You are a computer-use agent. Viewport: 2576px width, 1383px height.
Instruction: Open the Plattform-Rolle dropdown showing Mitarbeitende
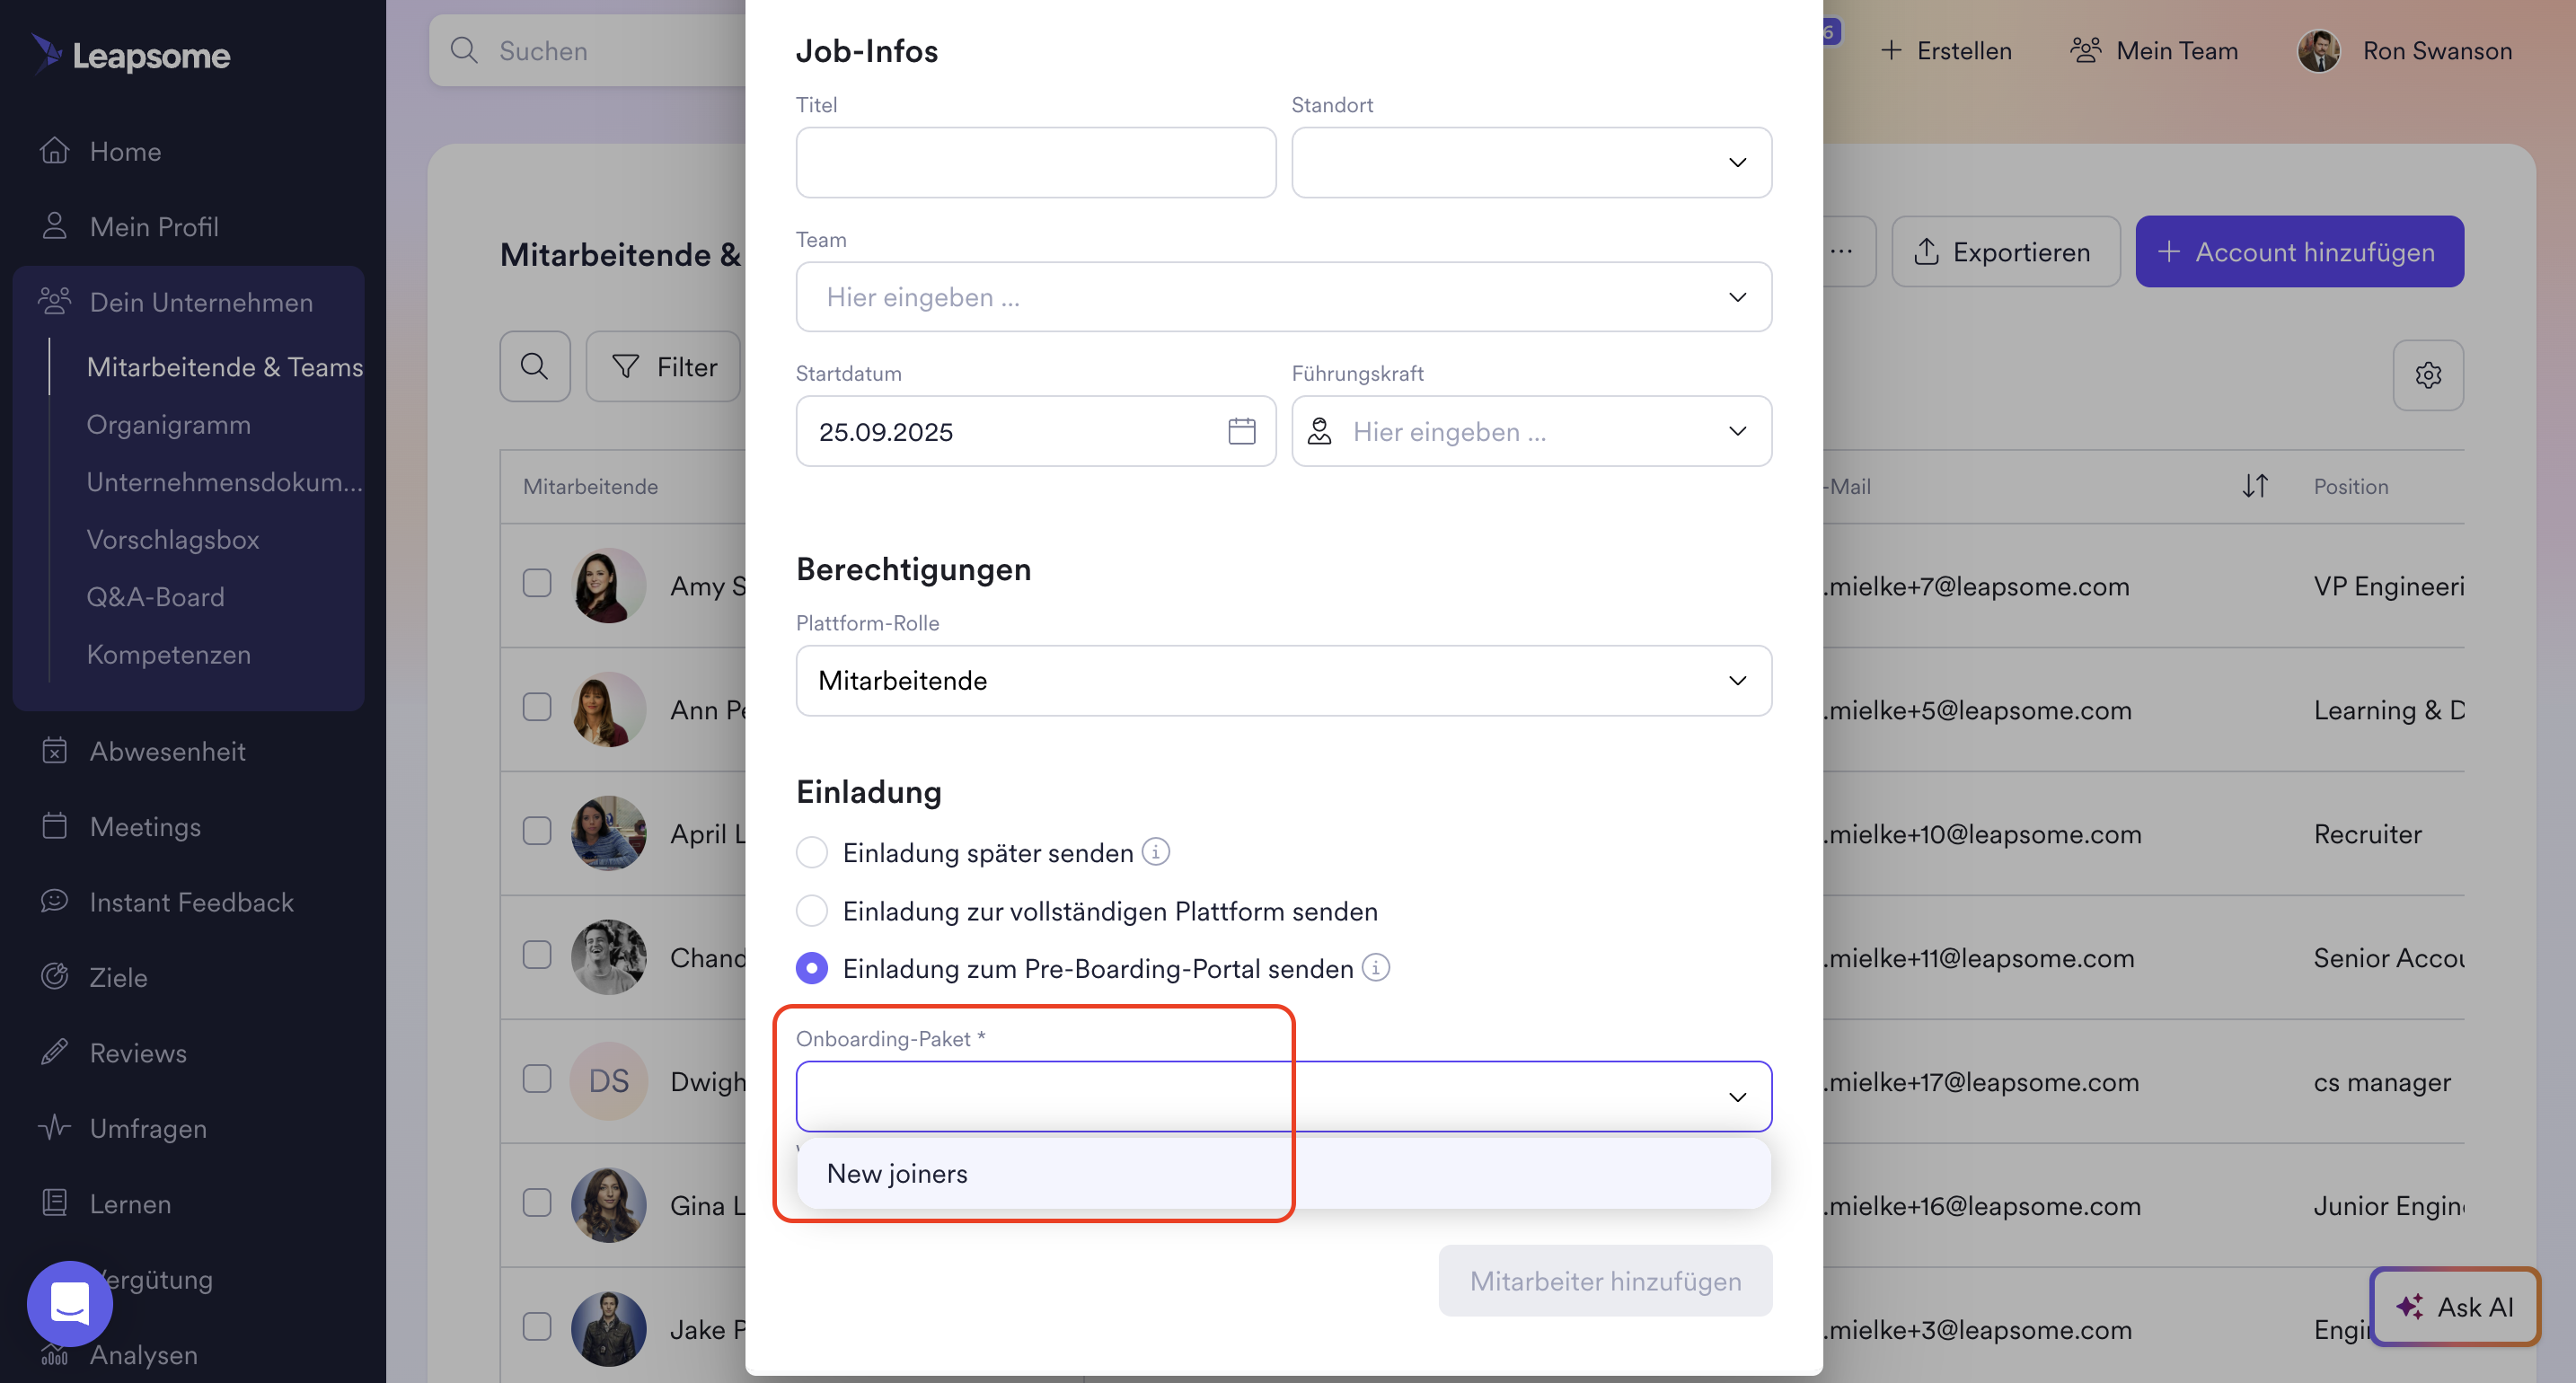click(x=1283, y=681)
